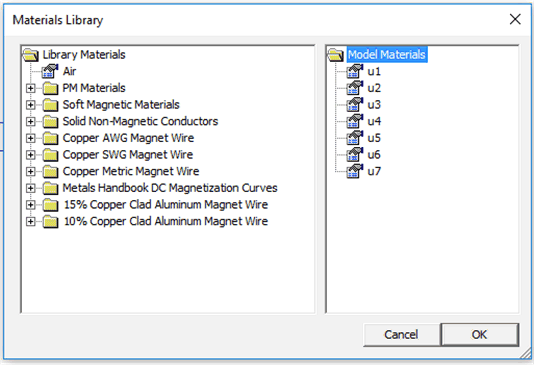534x365 pixels.
Task: Click the Solid Non-Magnetic Conductors folder icon
Action: [50, 122]
